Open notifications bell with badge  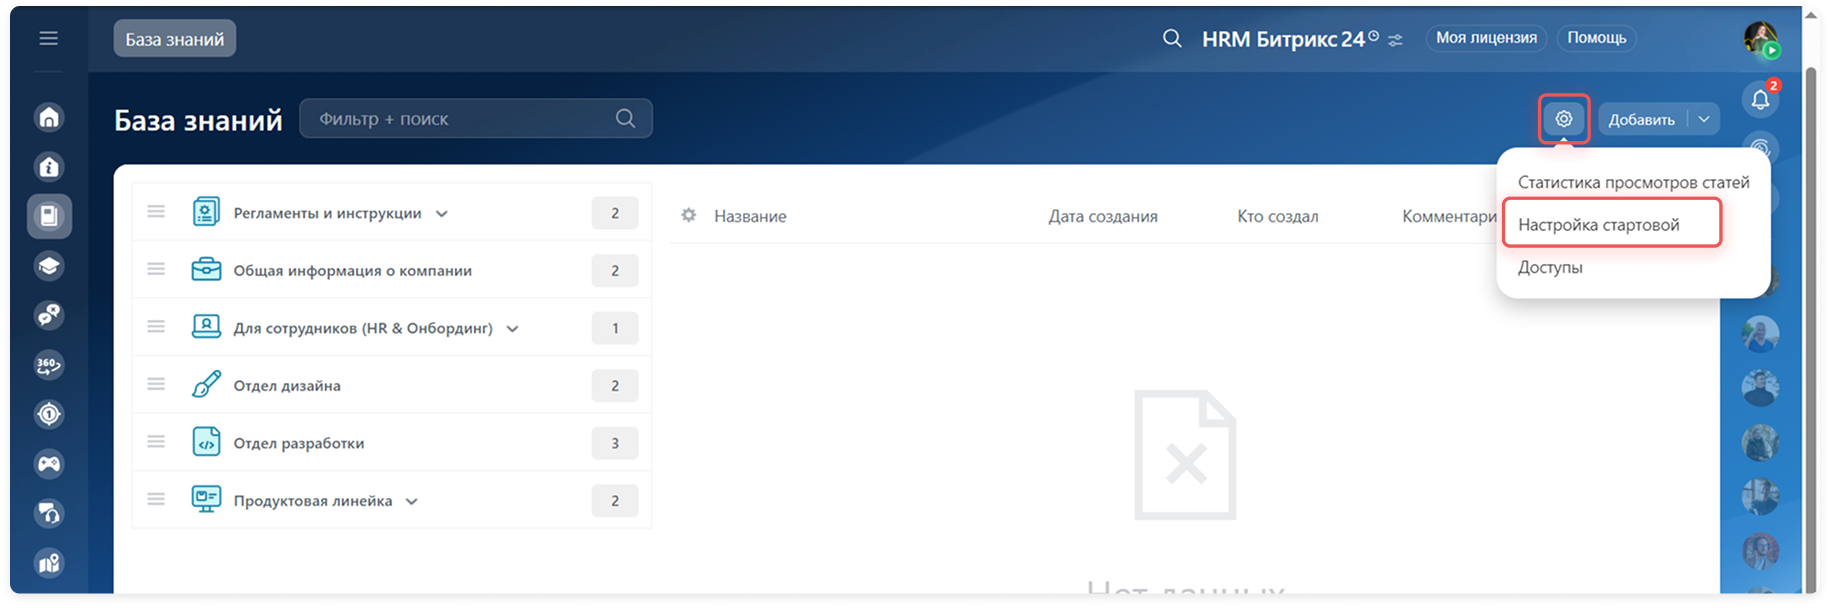(1760, 99)
